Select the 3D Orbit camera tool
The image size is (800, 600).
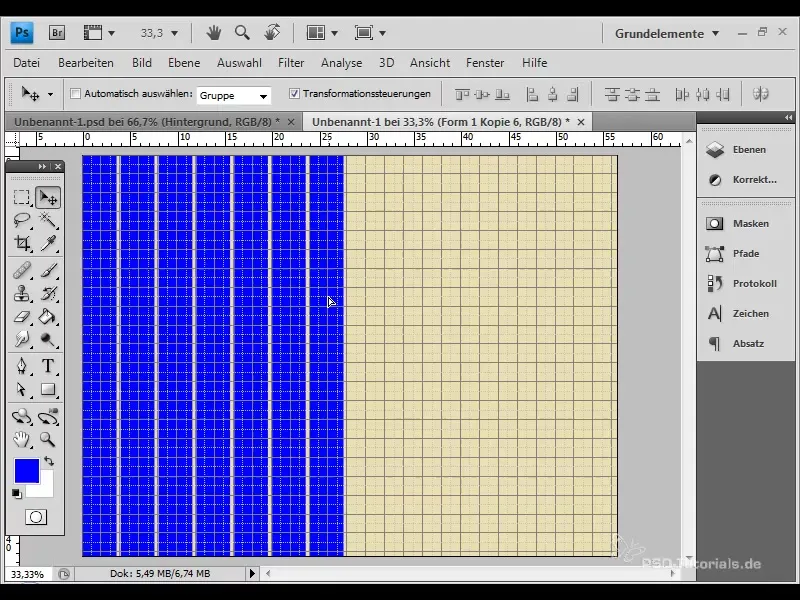tap(48, 417)
